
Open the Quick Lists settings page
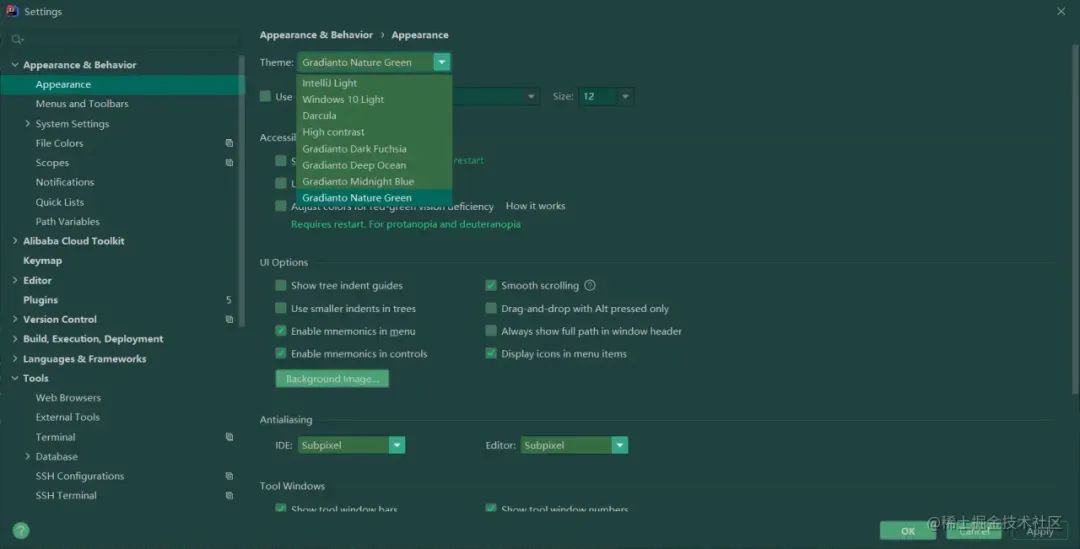tap(60, 202)
